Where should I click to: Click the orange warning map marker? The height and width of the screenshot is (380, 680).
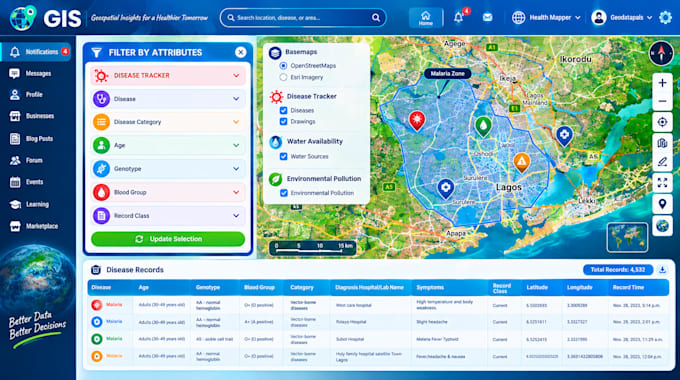click(x=522, y=163)
